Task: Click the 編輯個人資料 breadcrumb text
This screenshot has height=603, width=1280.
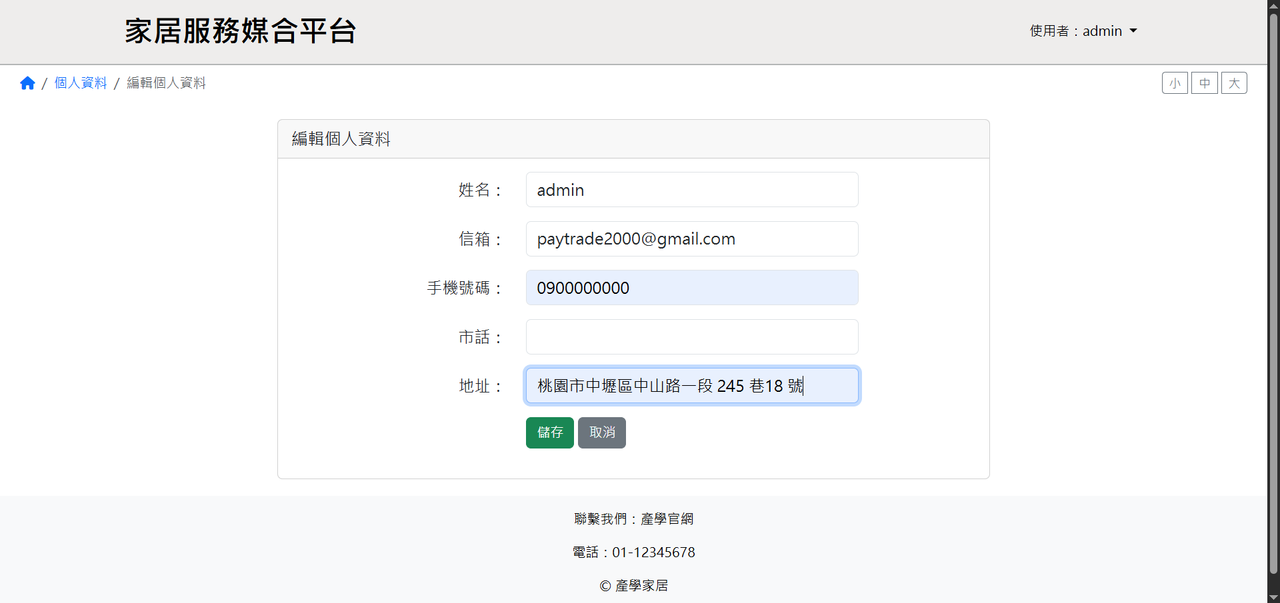Action: [x=166, y=83]
